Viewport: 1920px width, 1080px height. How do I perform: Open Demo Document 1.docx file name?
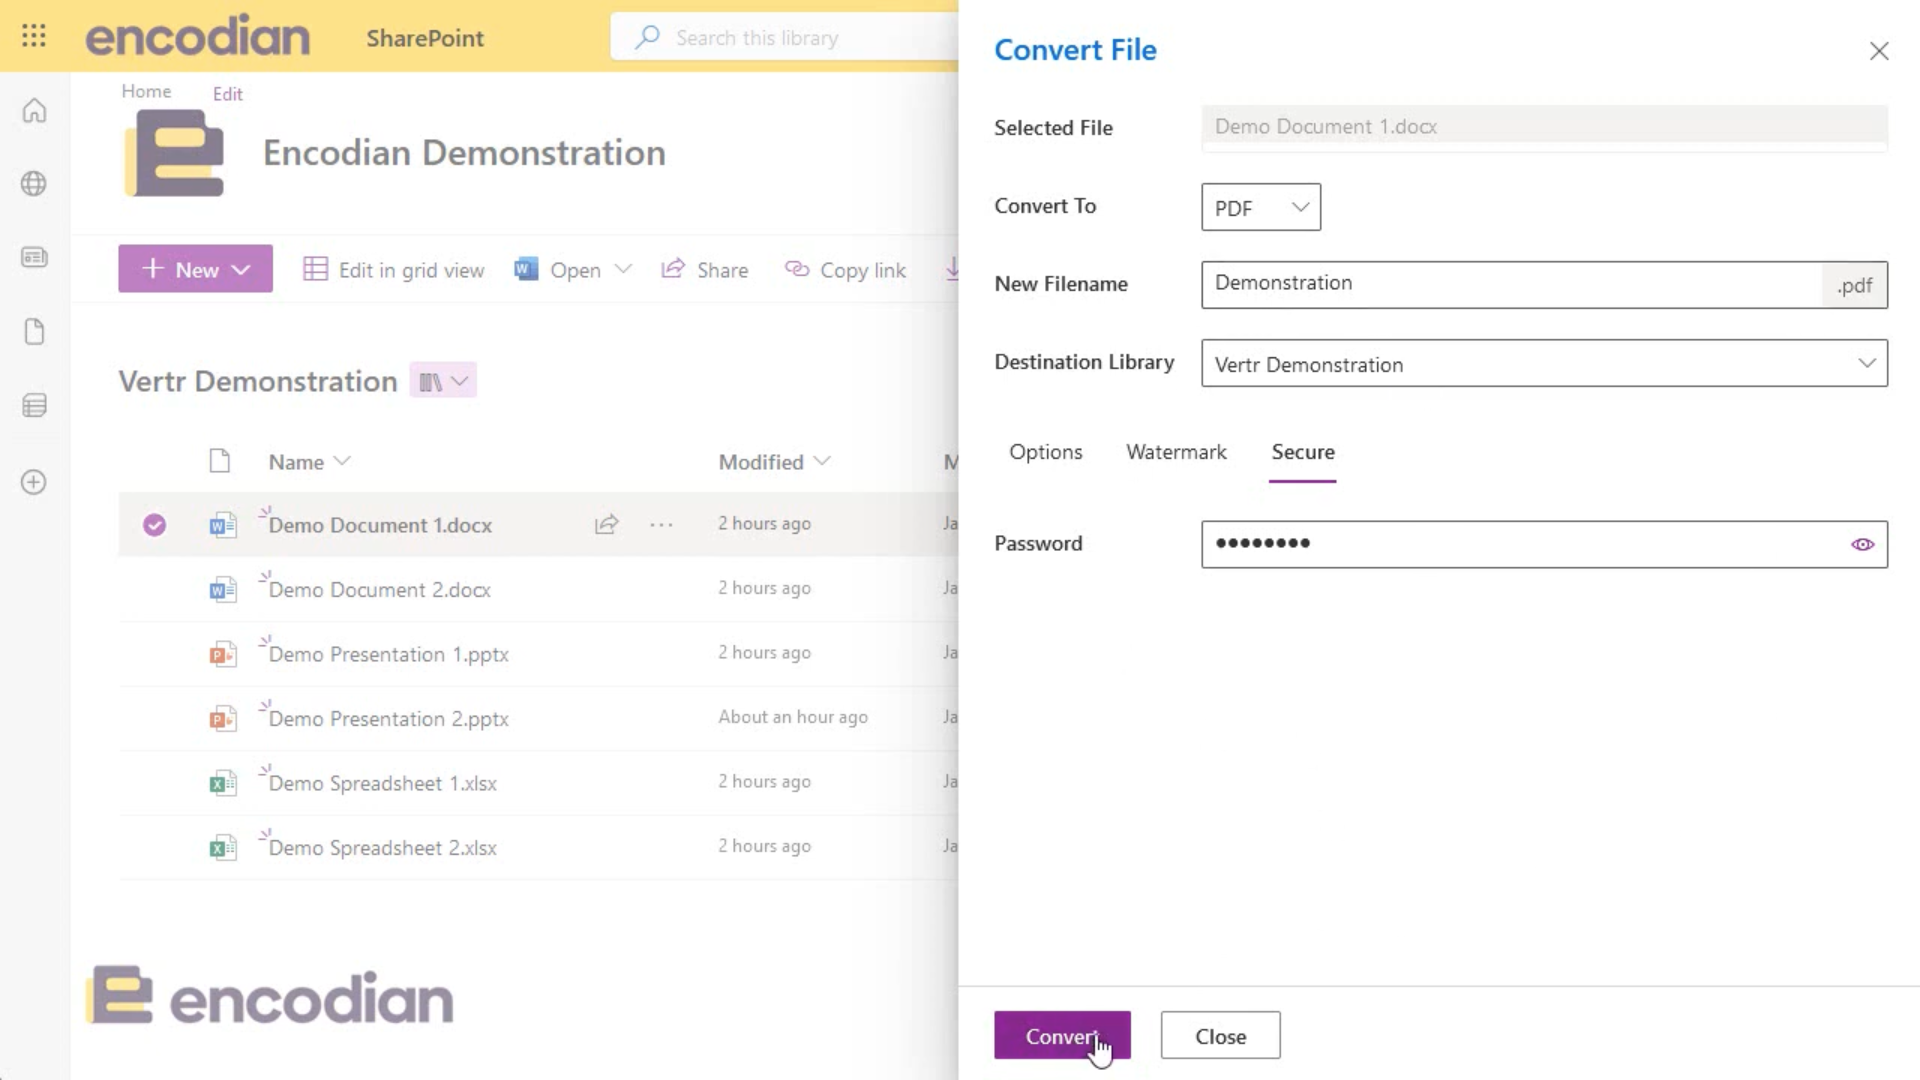coord(380,525)
